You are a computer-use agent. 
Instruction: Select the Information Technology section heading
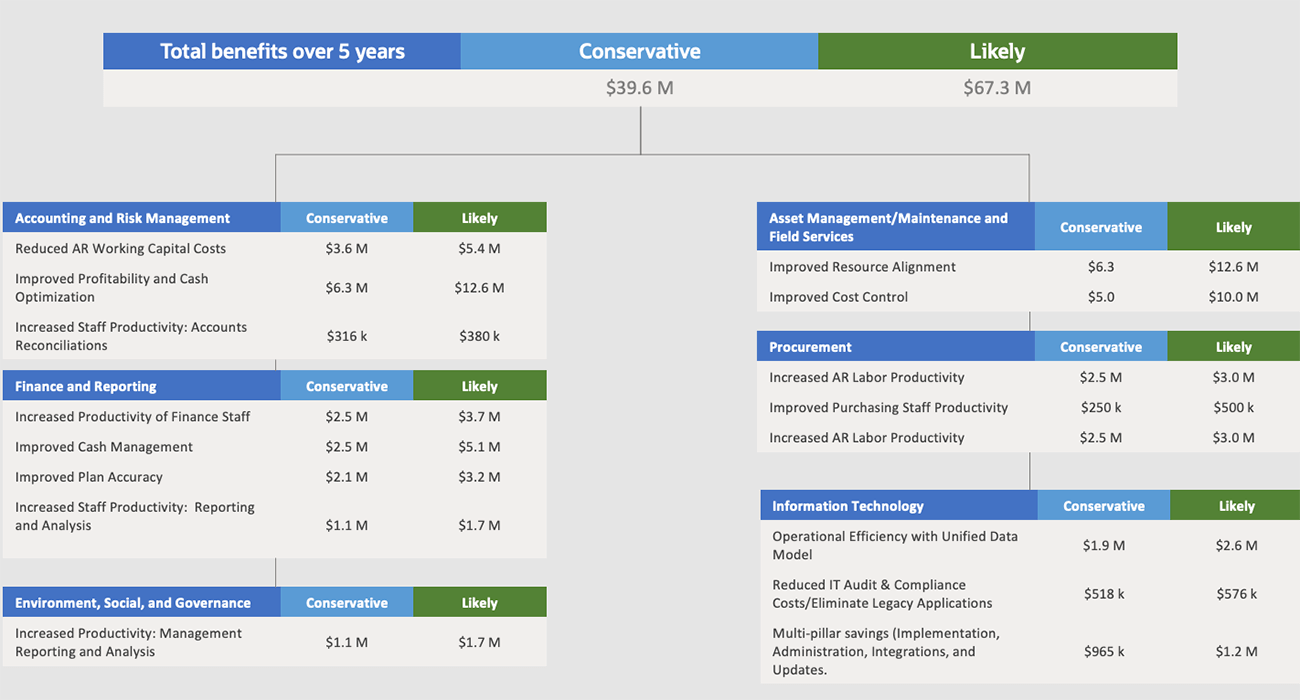[x=847, y=506]
